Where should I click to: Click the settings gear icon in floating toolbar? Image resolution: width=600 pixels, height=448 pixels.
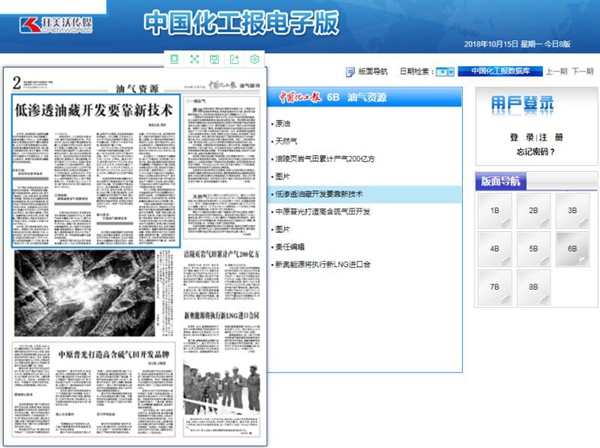pyautogui.click(x=255, y=60)
